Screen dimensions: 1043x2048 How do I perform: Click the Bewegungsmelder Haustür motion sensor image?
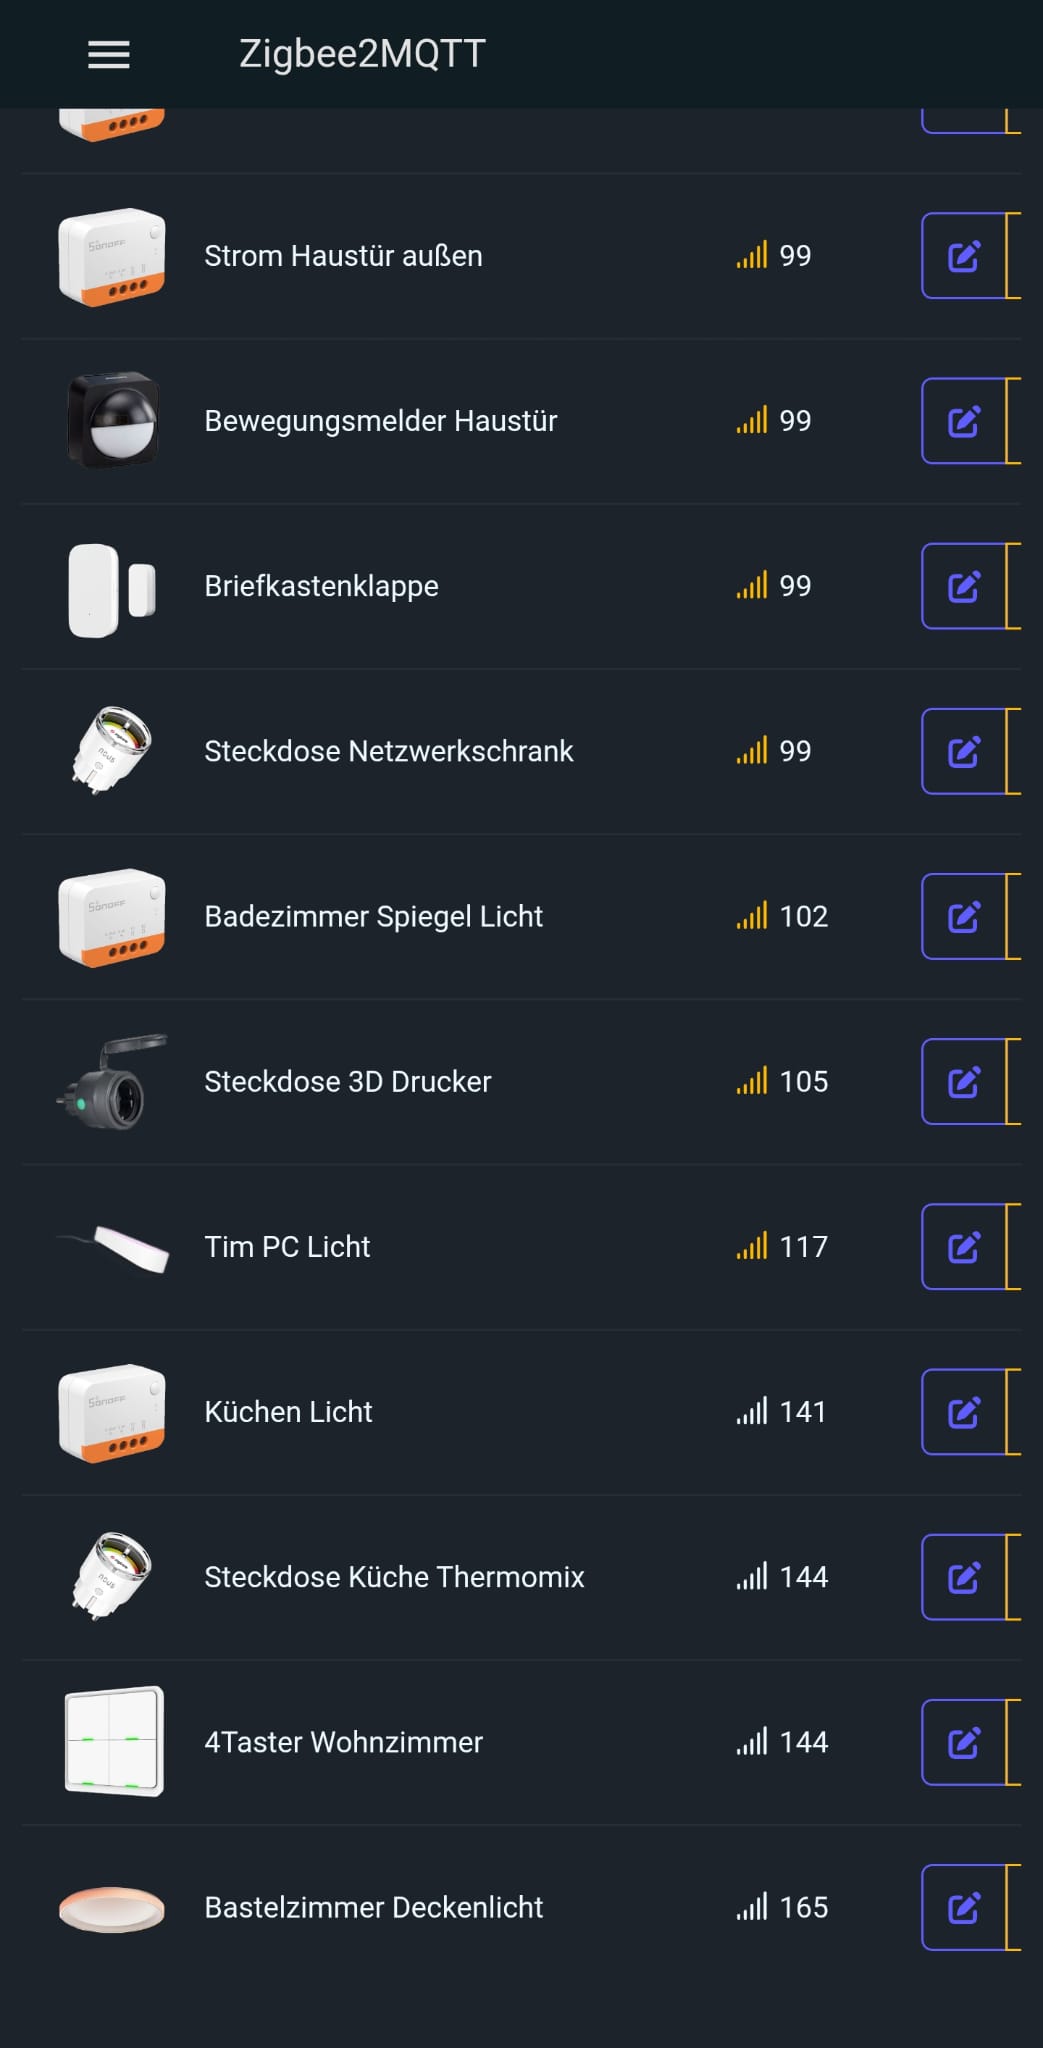[x=112, y=421]
